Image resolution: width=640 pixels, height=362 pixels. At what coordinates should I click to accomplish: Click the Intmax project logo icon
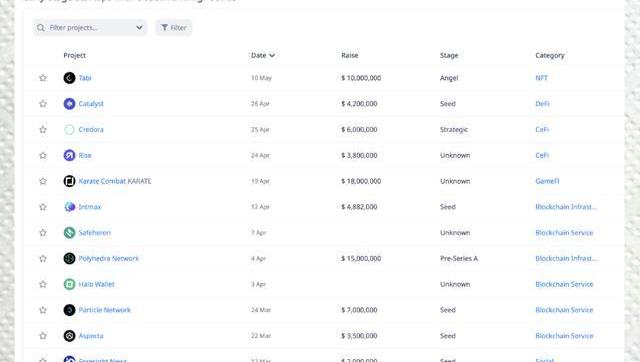pyautogui.click(x=69, y=207)
